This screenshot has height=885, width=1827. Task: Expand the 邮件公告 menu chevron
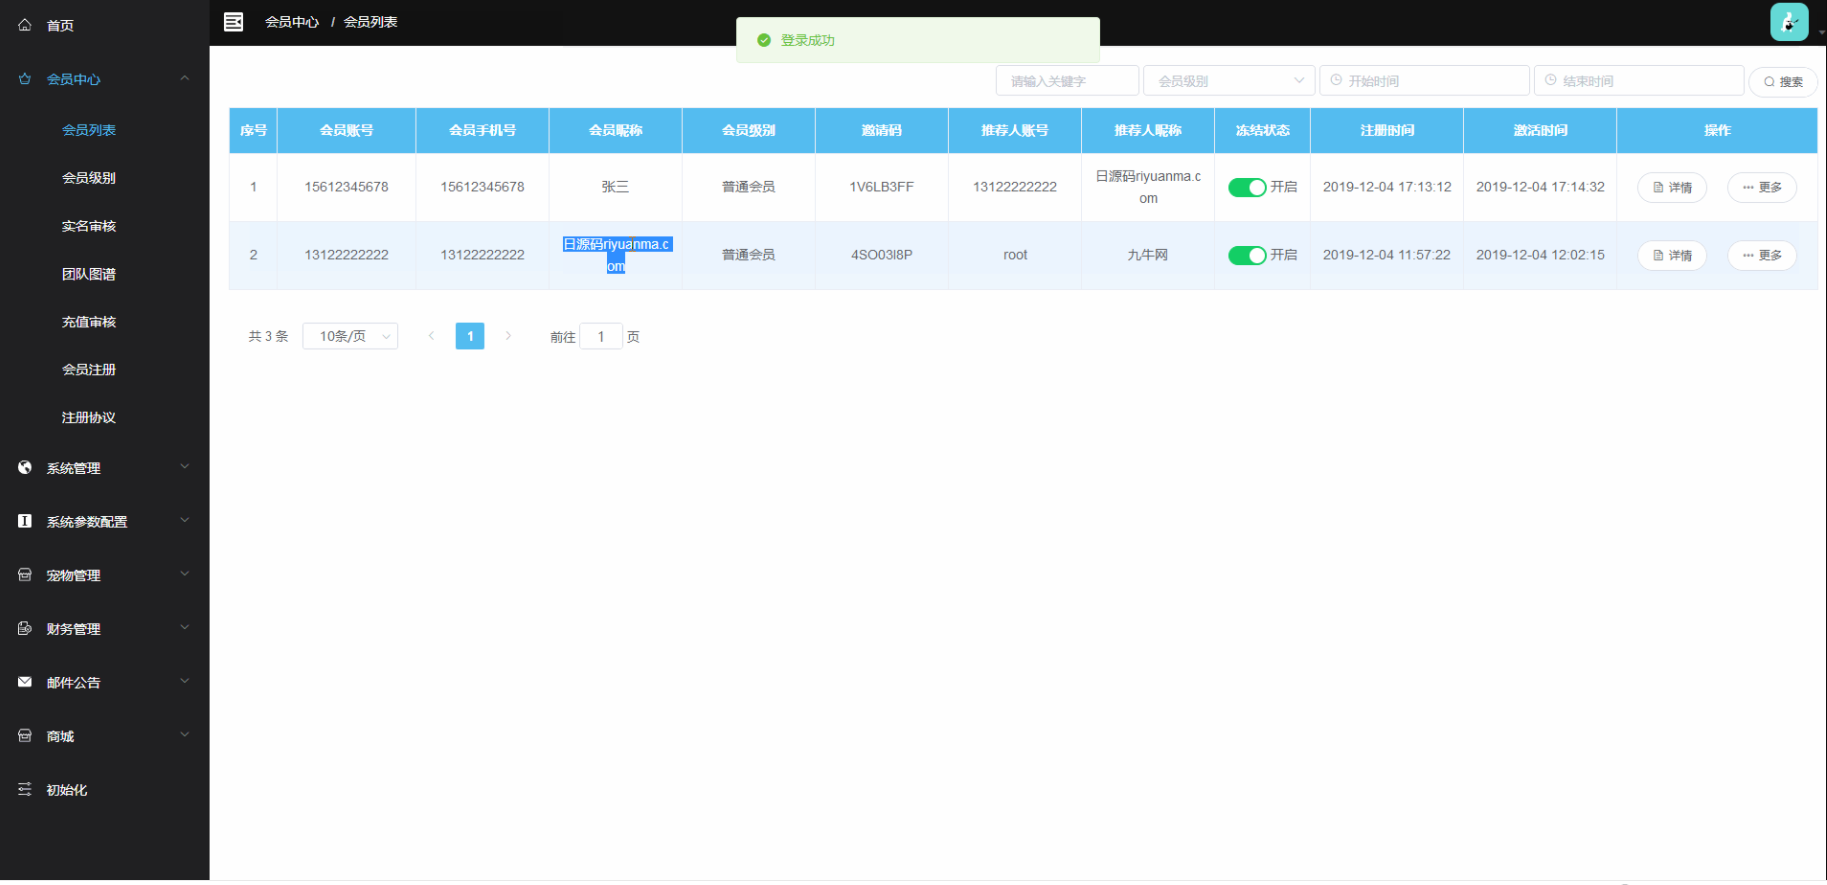pos(185,681)
